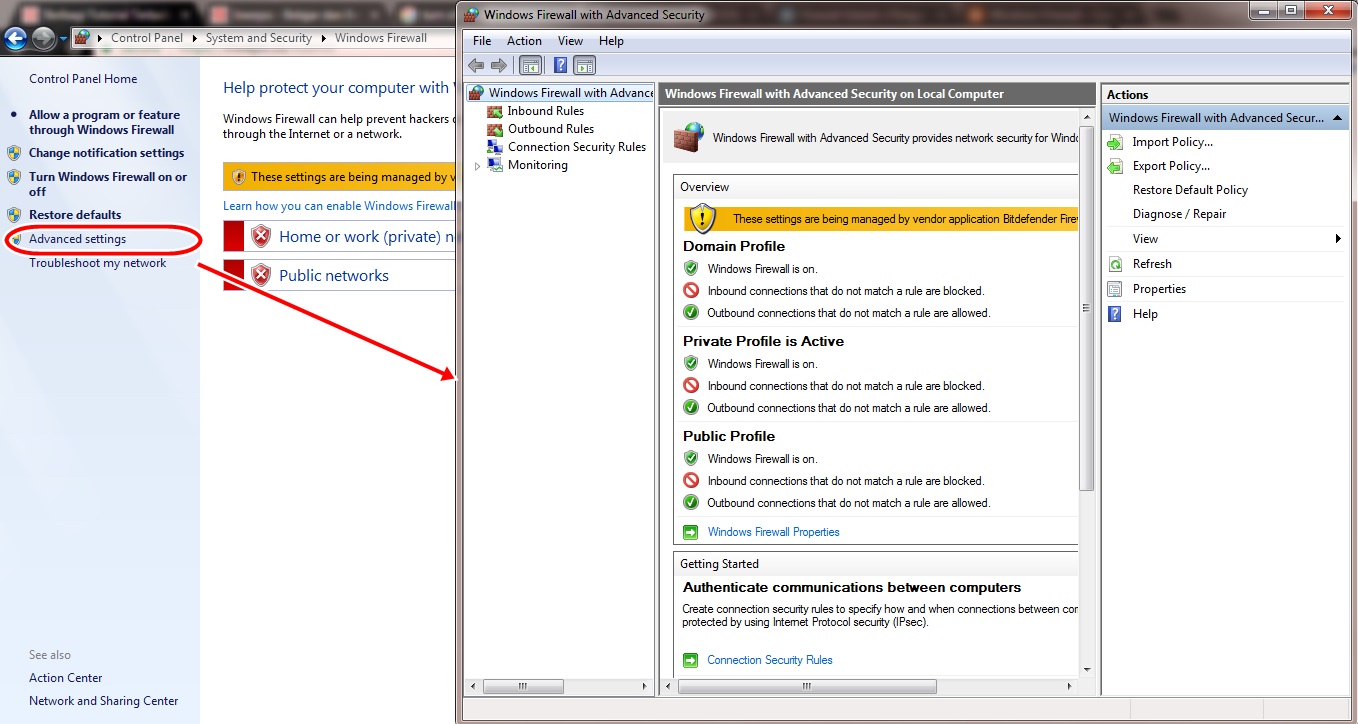Click the firewall icon in the address bar
The width and height of the screenshot is (1358, 724).
pyautogui.click(x=83, y=38)
